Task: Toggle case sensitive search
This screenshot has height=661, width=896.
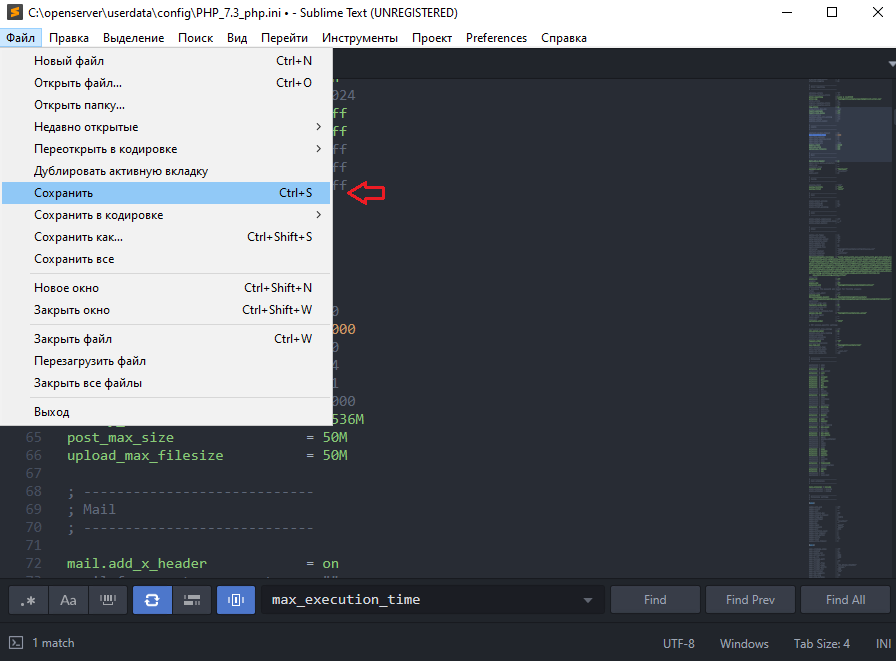Action: (x=68, y=600)
